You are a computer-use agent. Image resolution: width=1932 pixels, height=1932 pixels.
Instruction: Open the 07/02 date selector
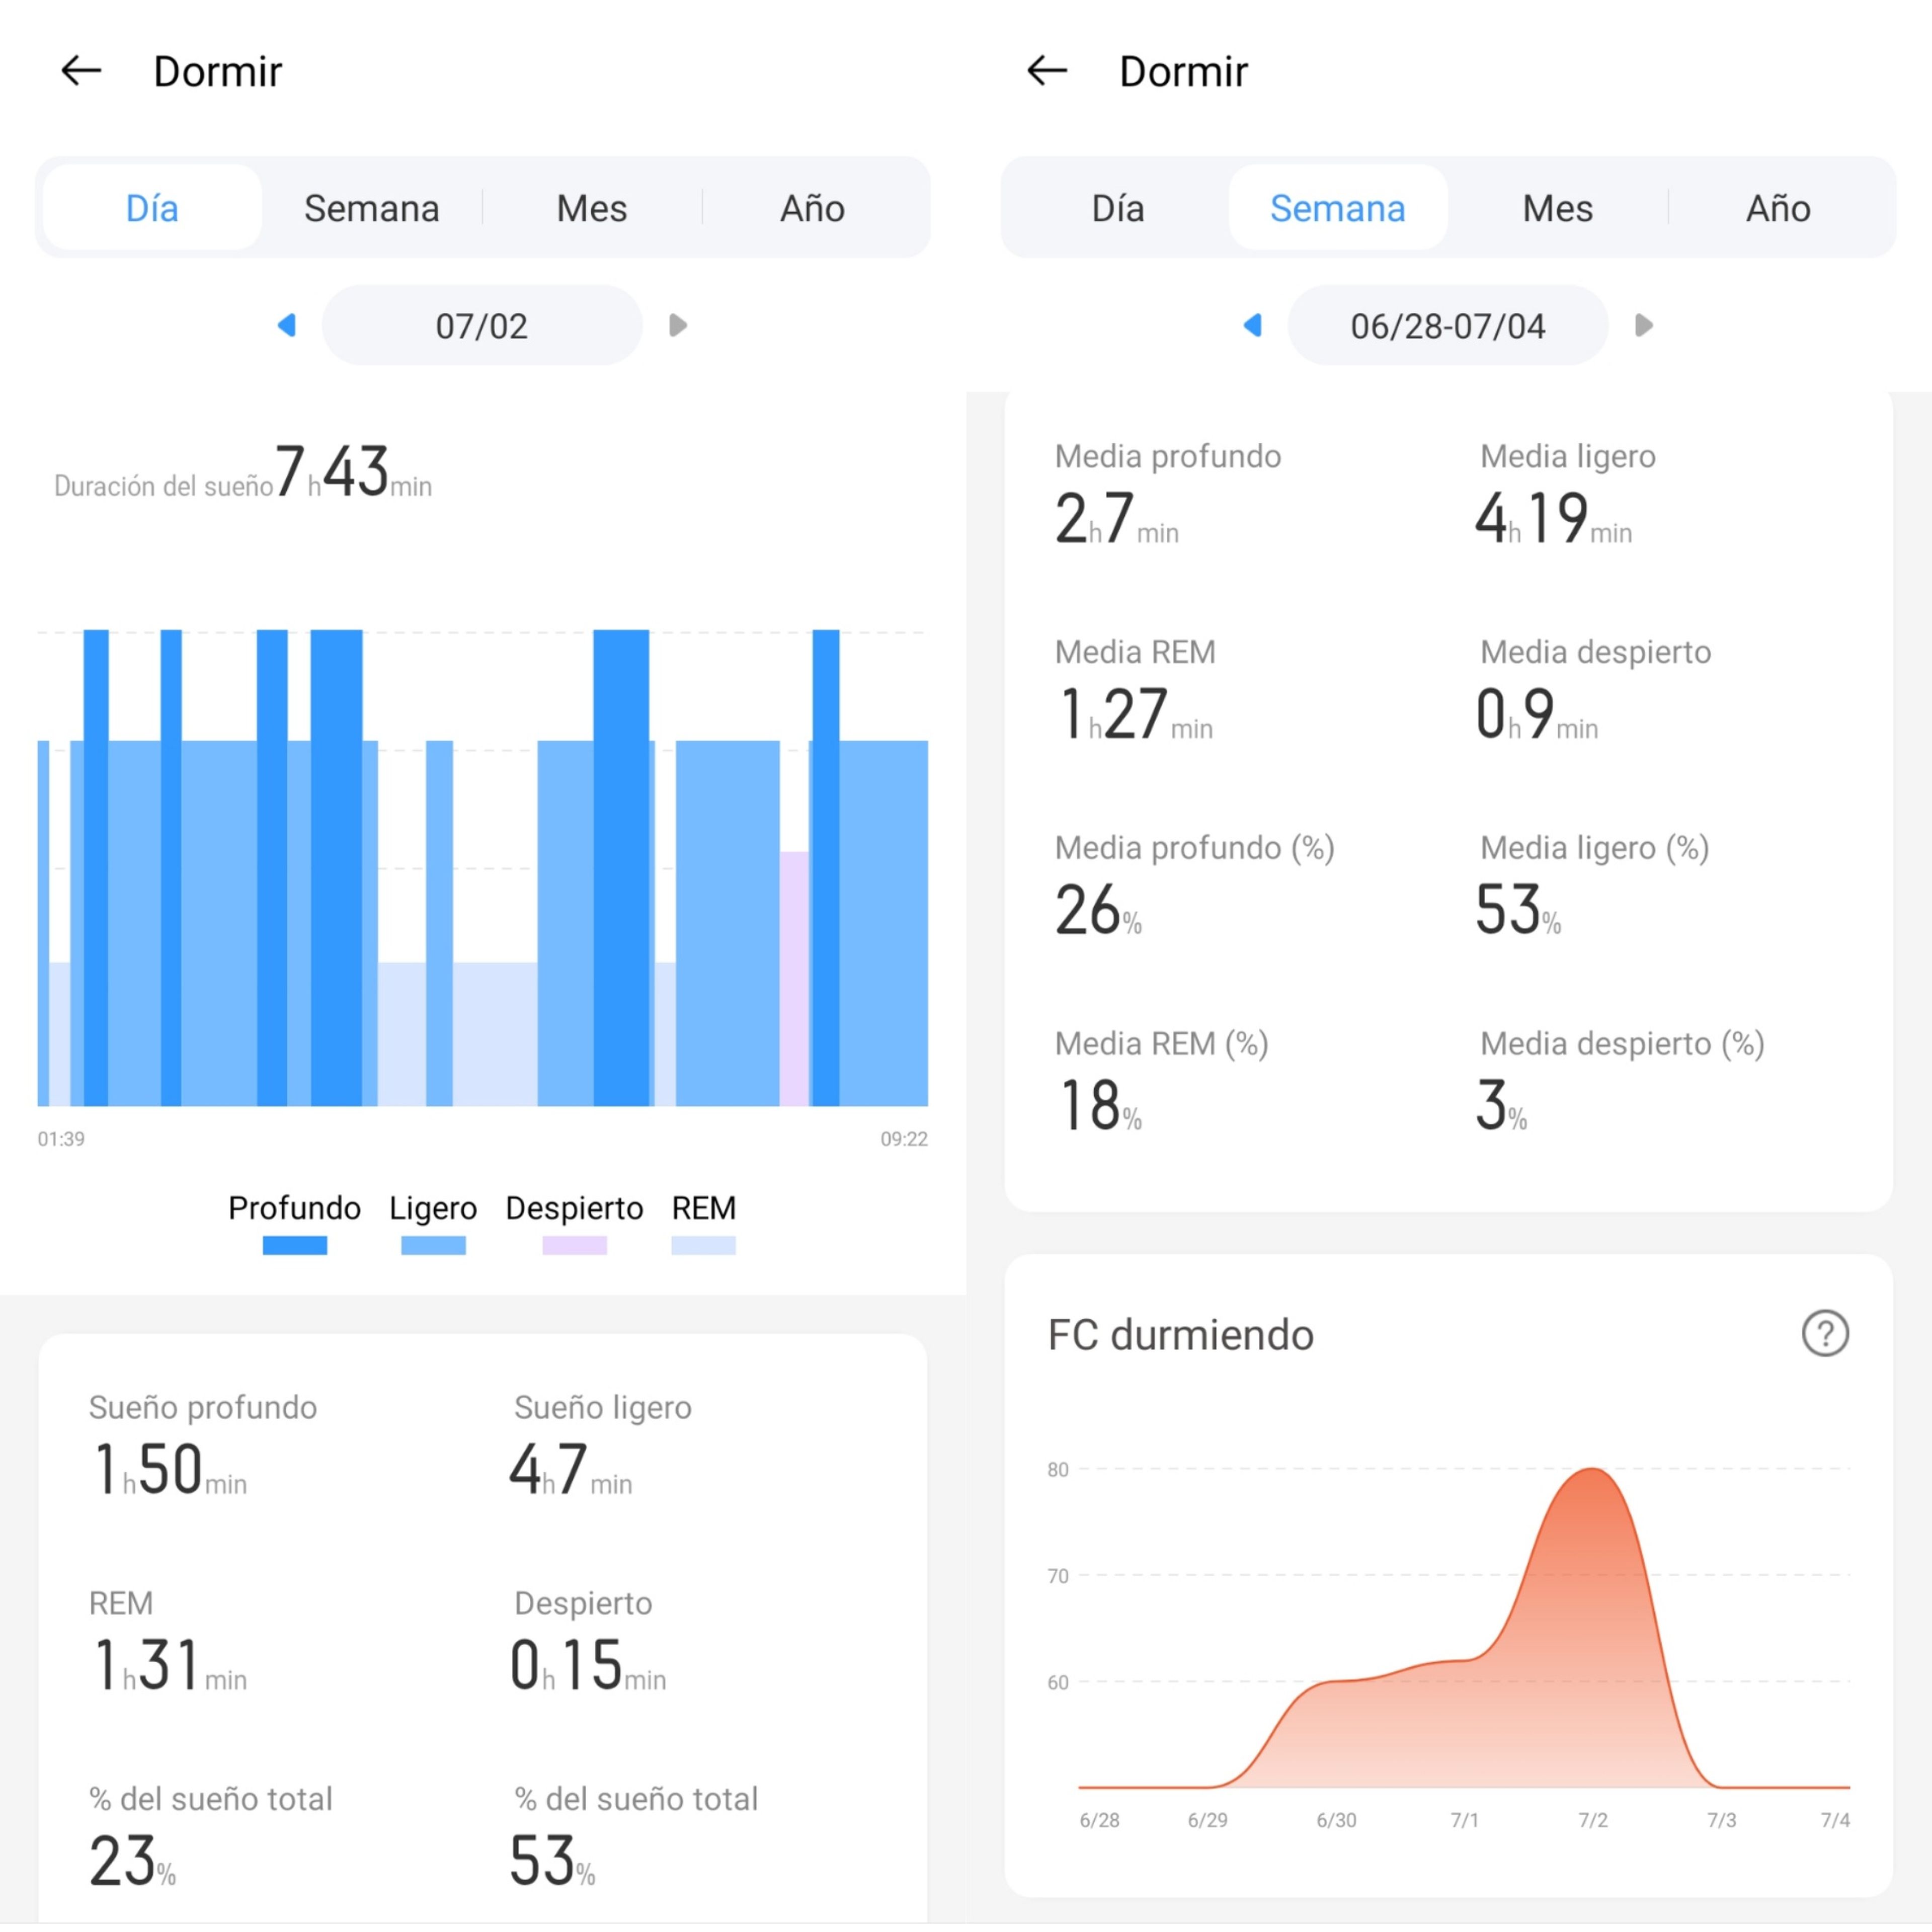(x=481, y=325)
